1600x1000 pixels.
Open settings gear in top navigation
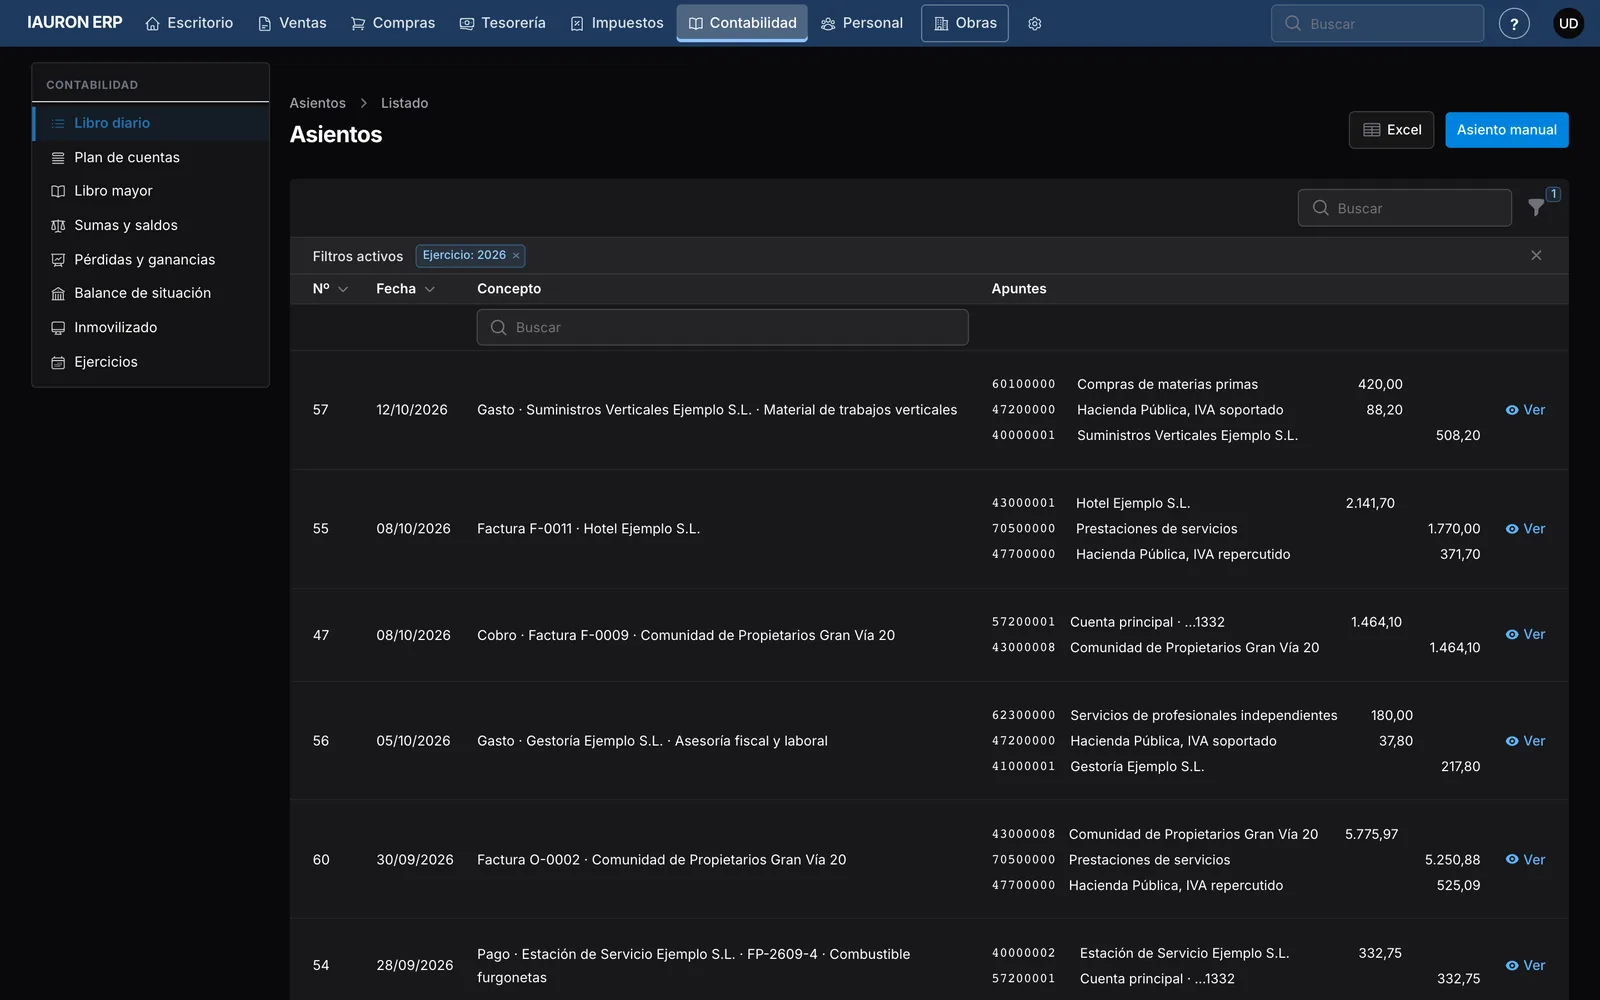pos(1035,23)
